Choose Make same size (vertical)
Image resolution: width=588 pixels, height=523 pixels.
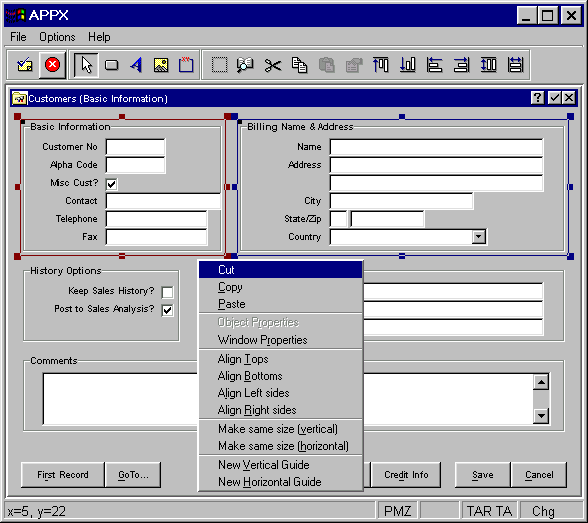[280, 429]
